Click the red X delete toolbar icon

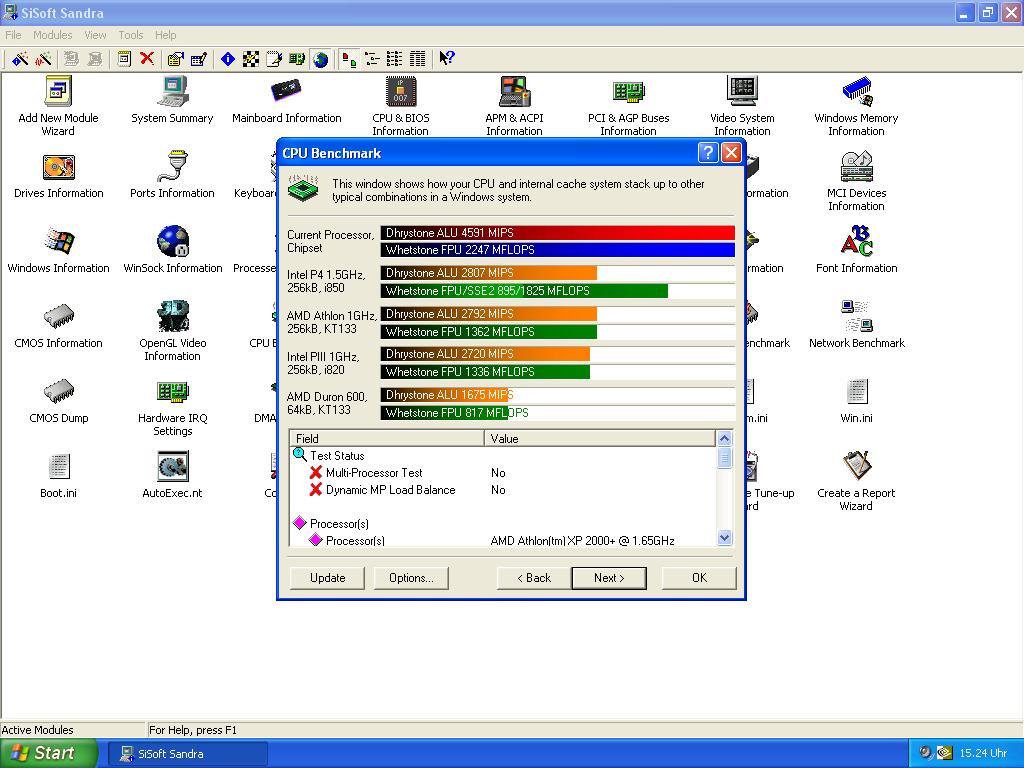pyautogui.click(x=147, y=59)
